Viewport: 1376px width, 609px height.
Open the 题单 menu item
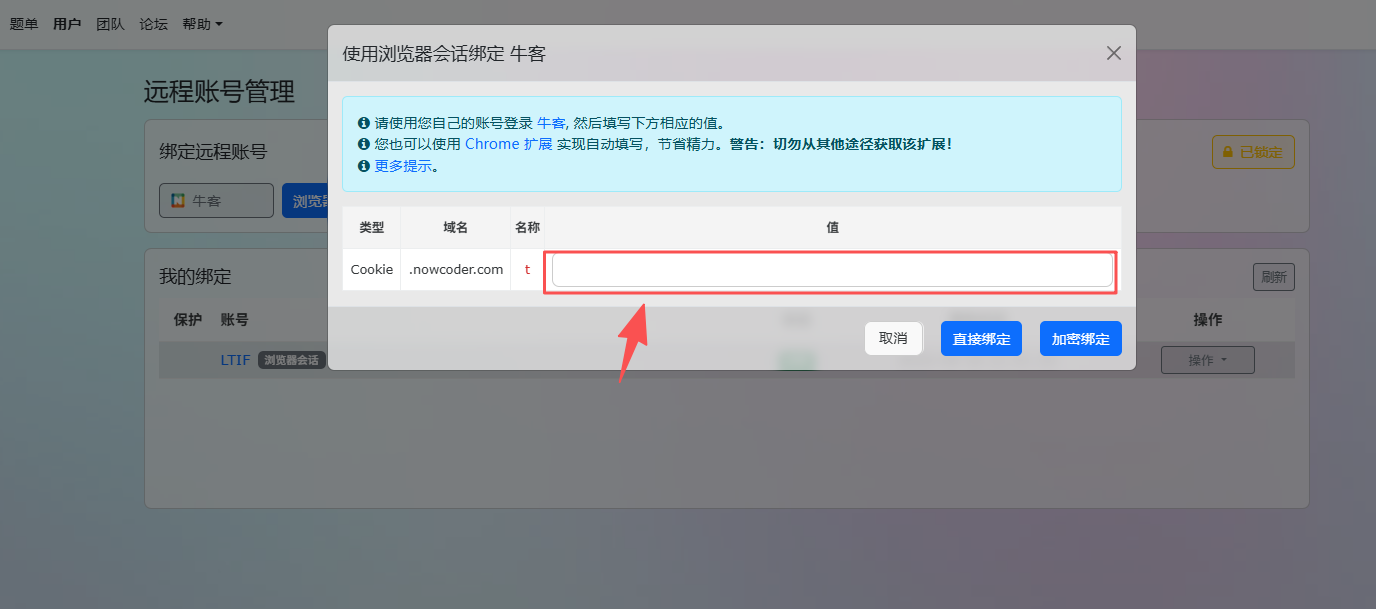(x=24, y=24)
